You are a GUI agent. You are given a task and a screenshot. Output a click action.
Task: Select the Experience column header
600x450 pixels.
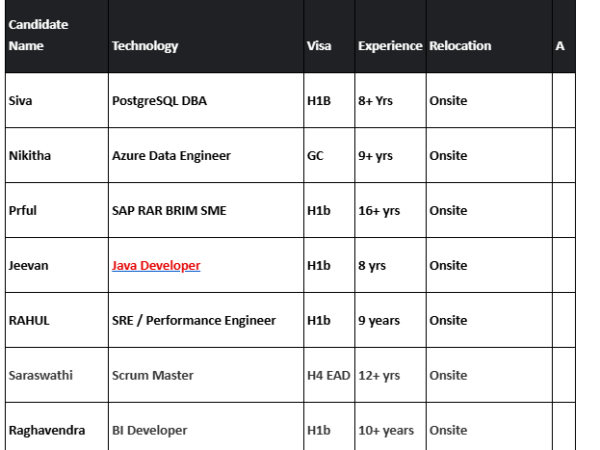[x=390, y=36]
